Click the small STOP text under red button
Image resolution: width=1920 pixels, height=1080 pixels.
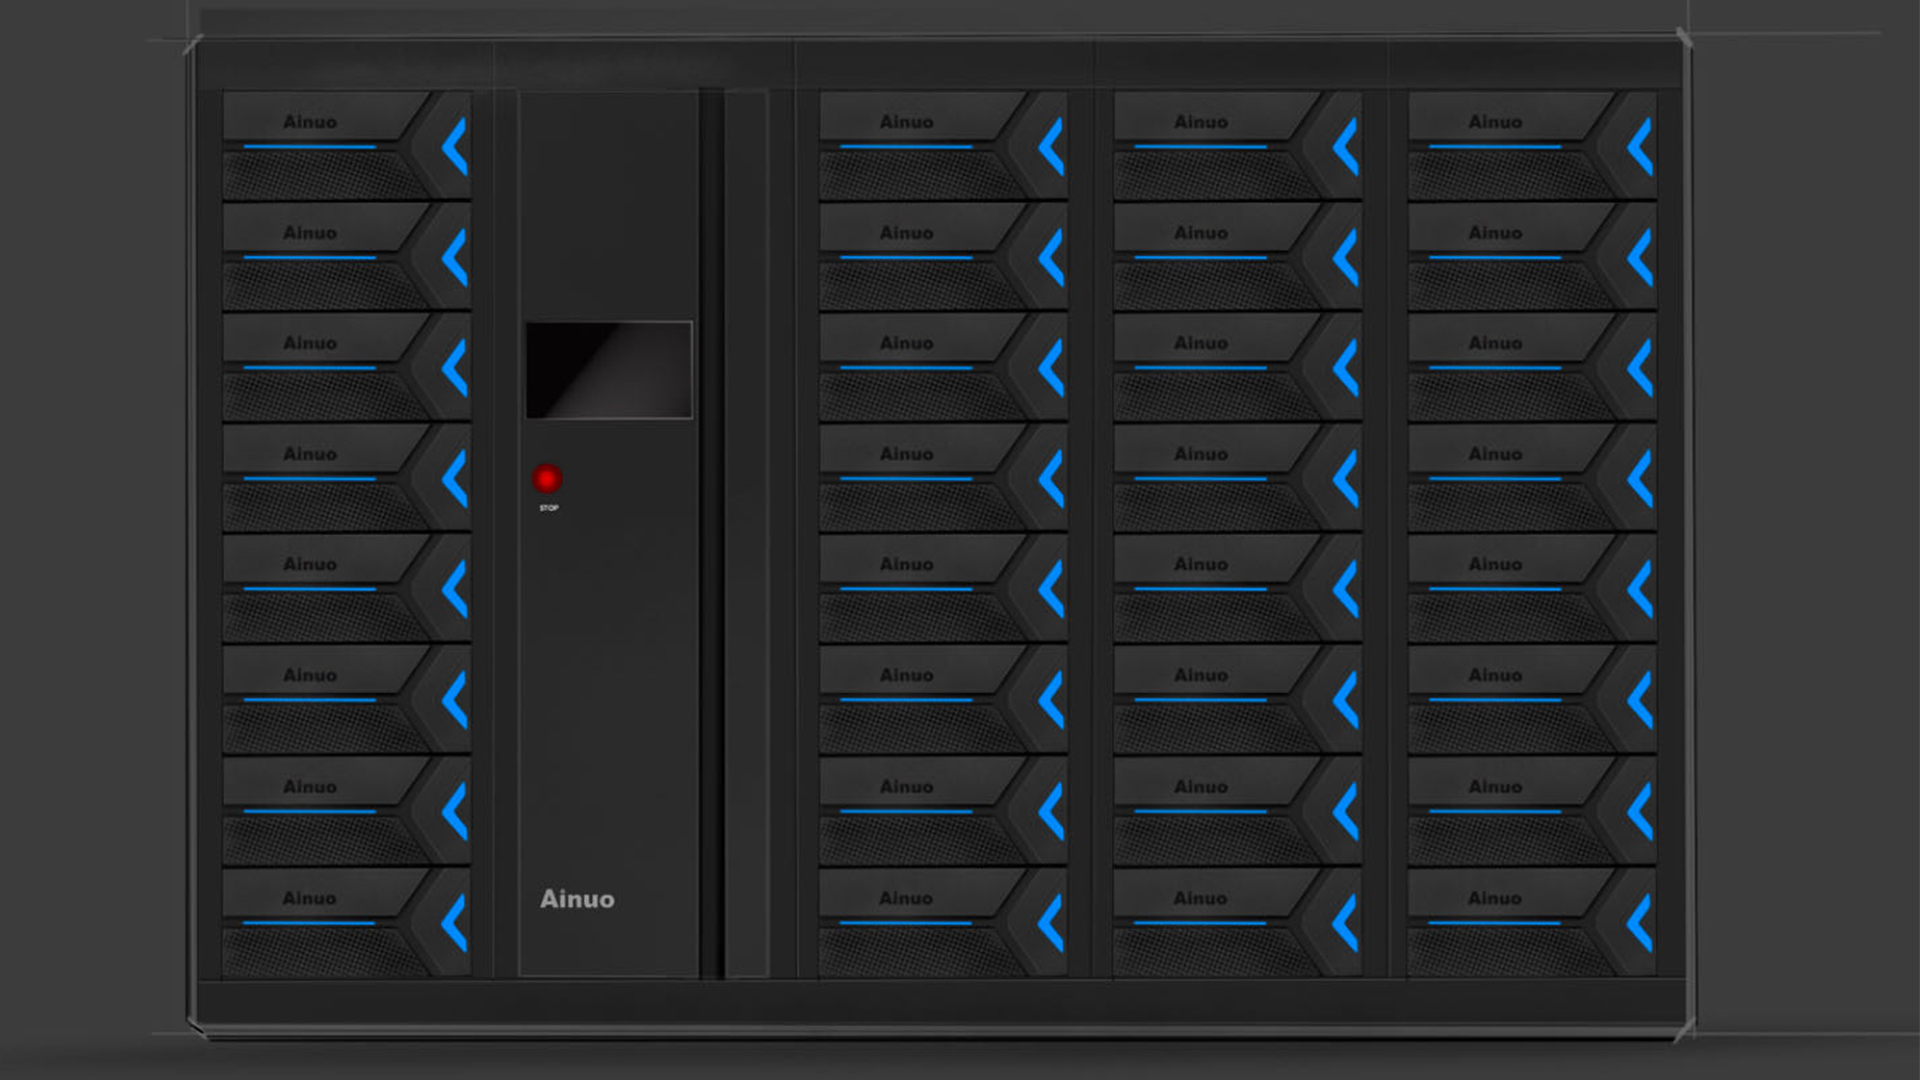(x=549, y=508)
